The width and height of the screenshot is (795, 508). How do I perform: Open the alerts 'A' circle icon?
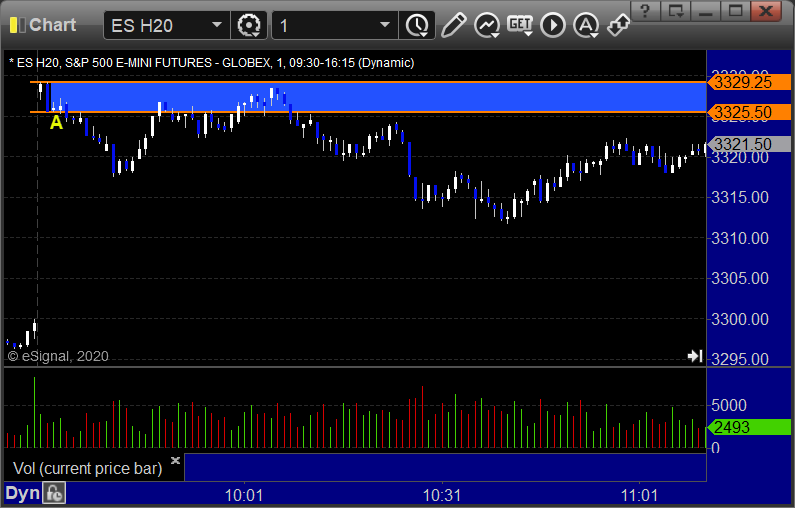coord(586,25)
